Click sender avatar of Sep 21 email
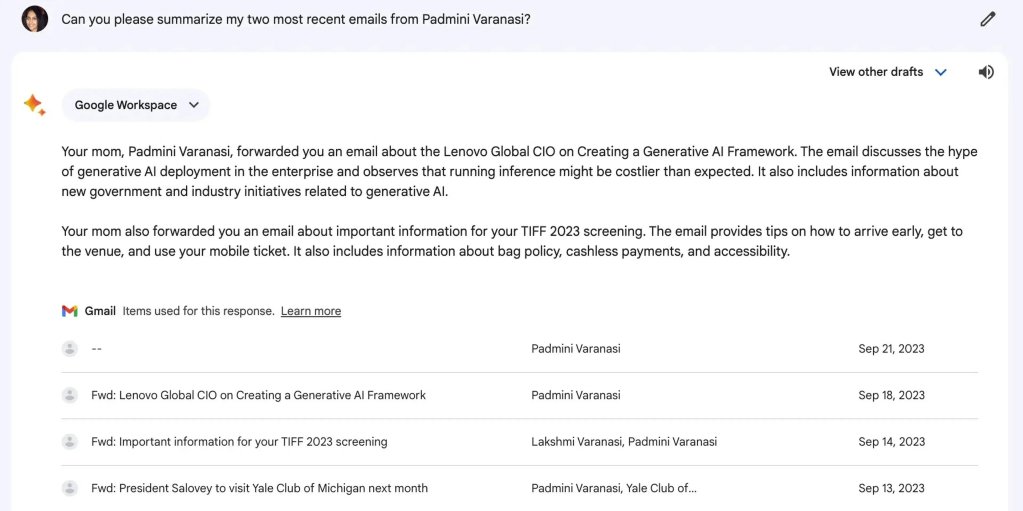Screen dimensions: 1023x511 (x=70, y=349)
